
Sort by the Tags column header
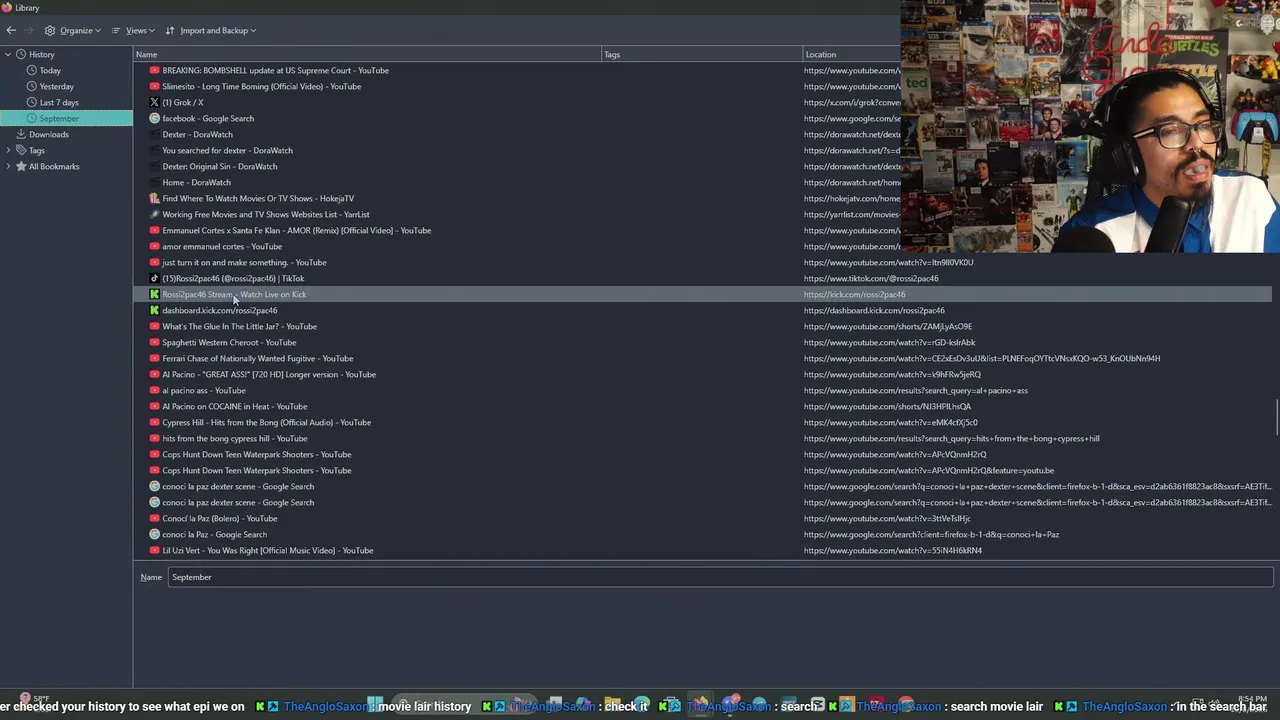(x=702, y=54)
